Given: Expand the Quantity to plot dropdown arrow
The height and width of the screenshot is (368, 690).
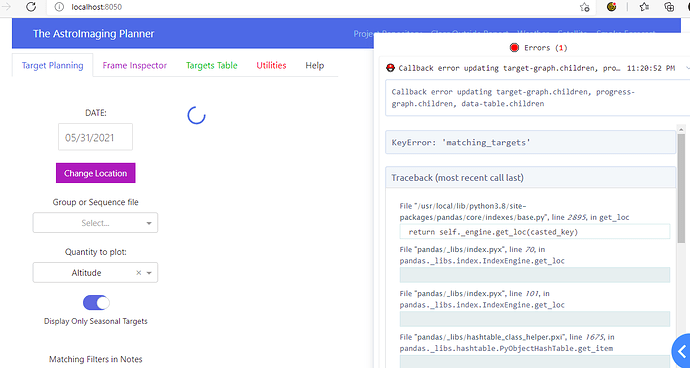Looking at the screenshot, I should 149,273.
